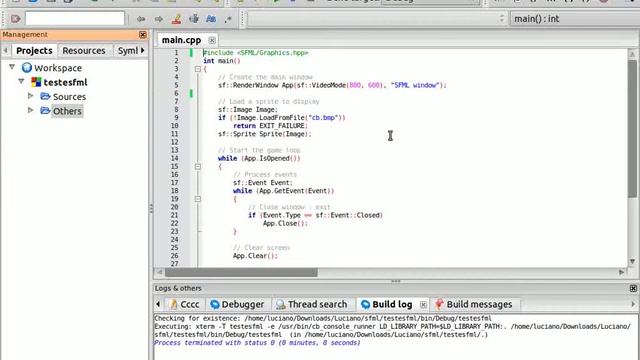
Task: Switch to the Projects tab
Action: (x=34, y=51)
